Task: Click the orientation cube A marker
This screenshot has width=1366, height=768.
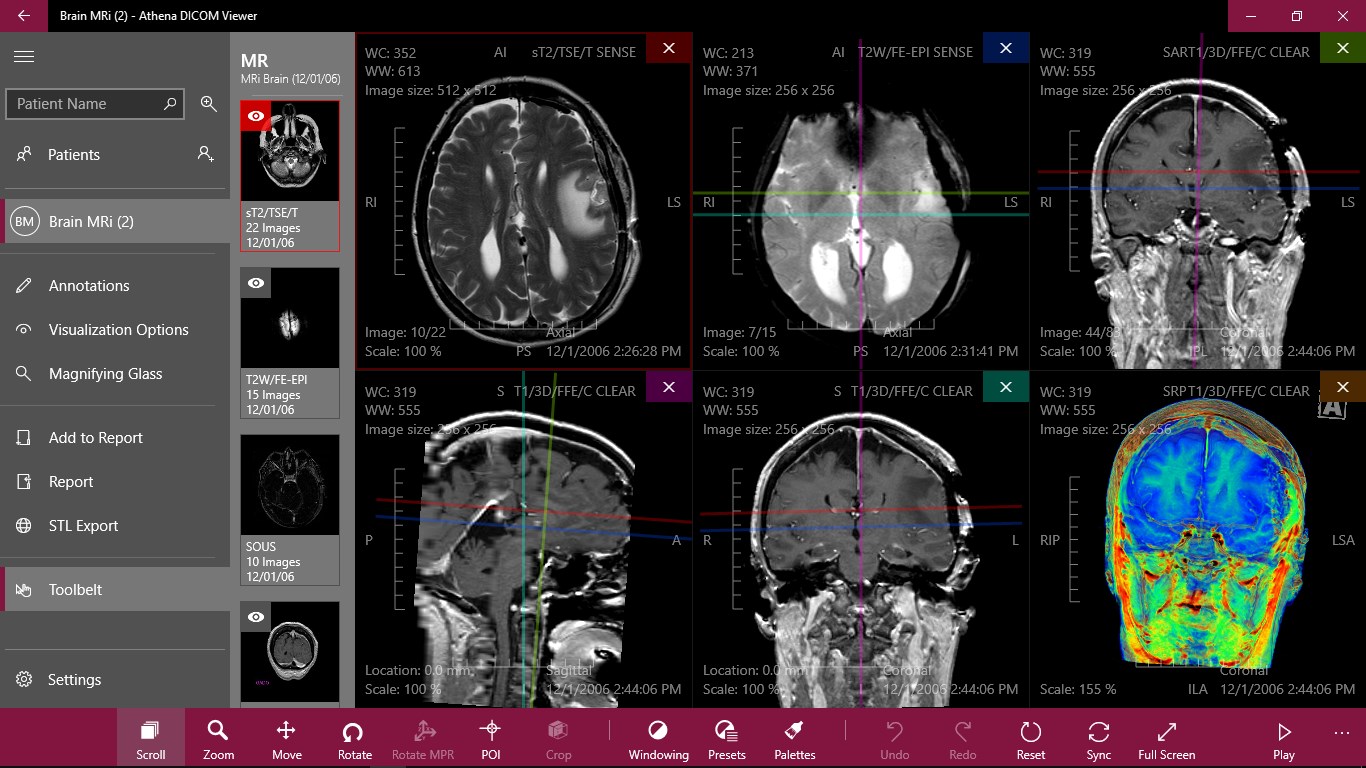Action: [1331, 408]
